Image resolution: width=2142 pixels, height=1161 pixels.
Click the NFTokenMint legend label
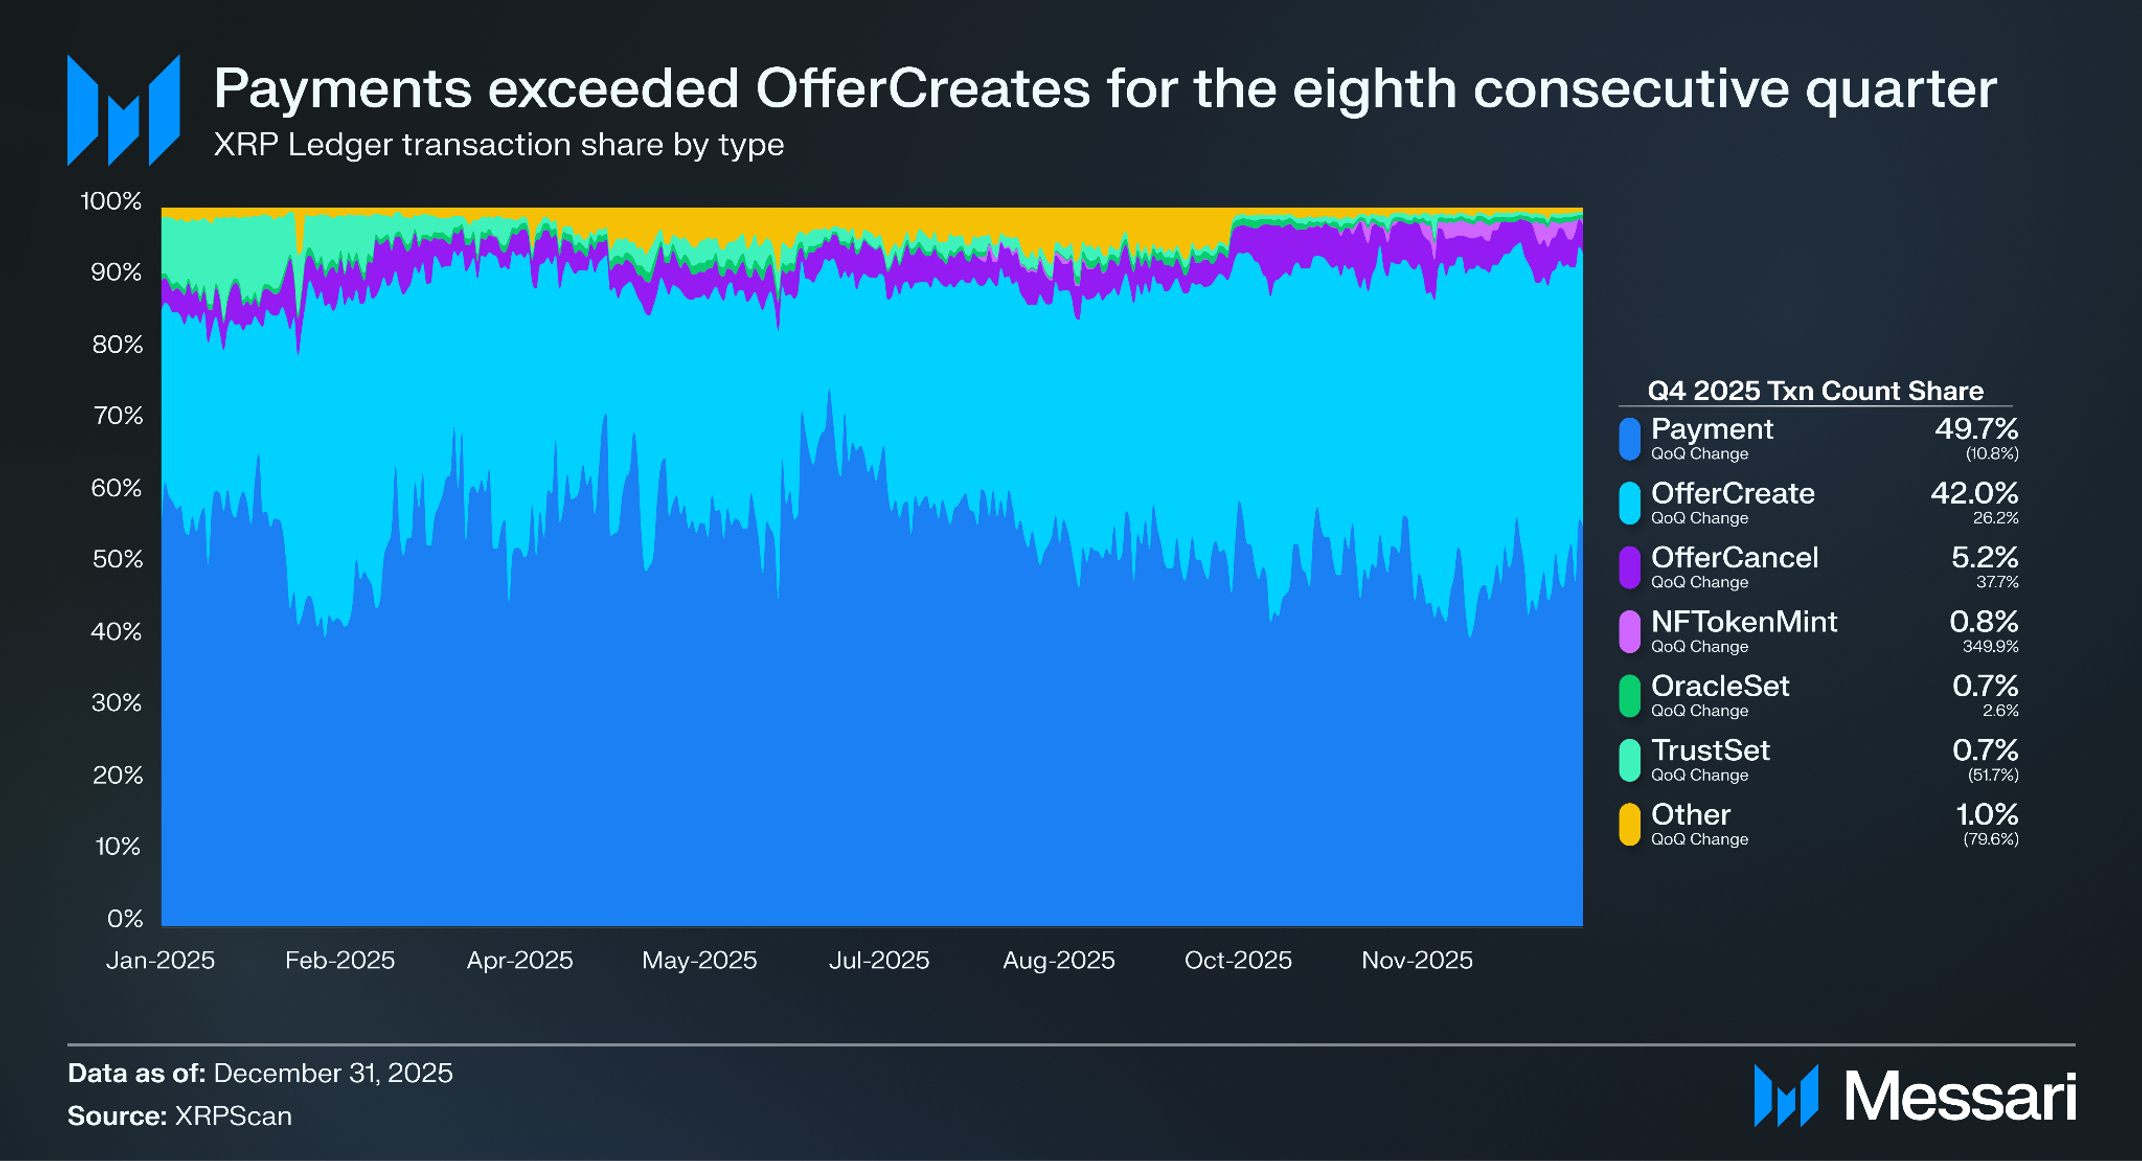pos(1743,622)
